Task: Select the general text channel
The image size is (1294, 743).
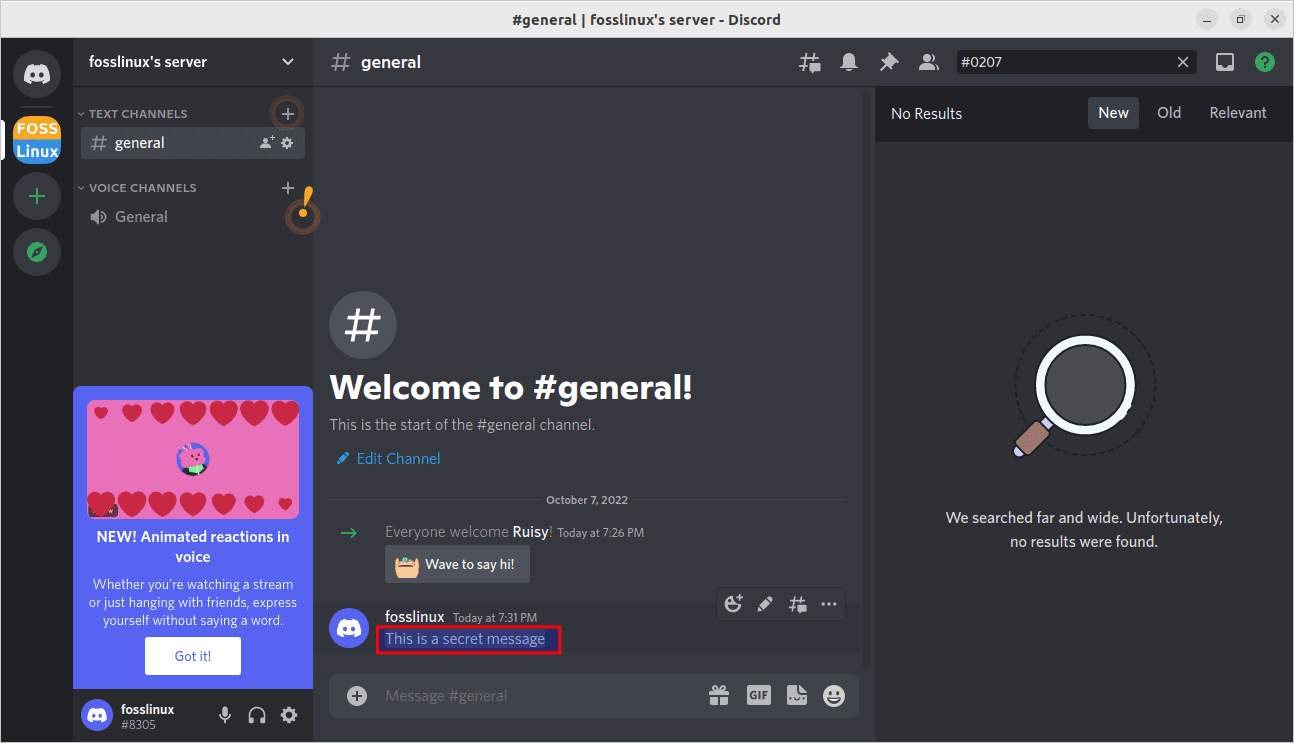Action: point(193,143)
